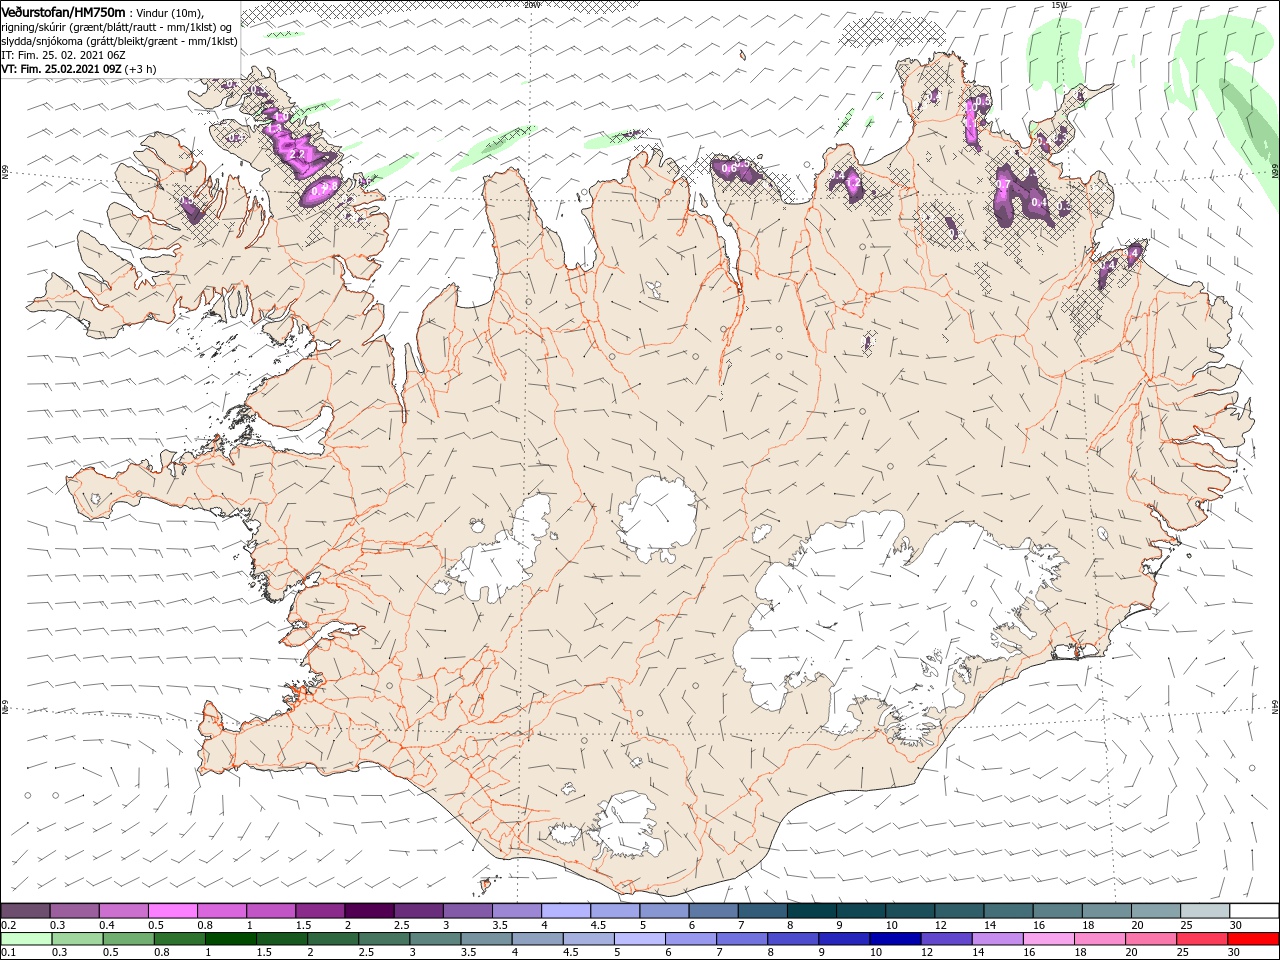Click the dark teal 8 snow legend swatch
The width and height of the screenshot is (1280, 960).
tap(811, 911)
